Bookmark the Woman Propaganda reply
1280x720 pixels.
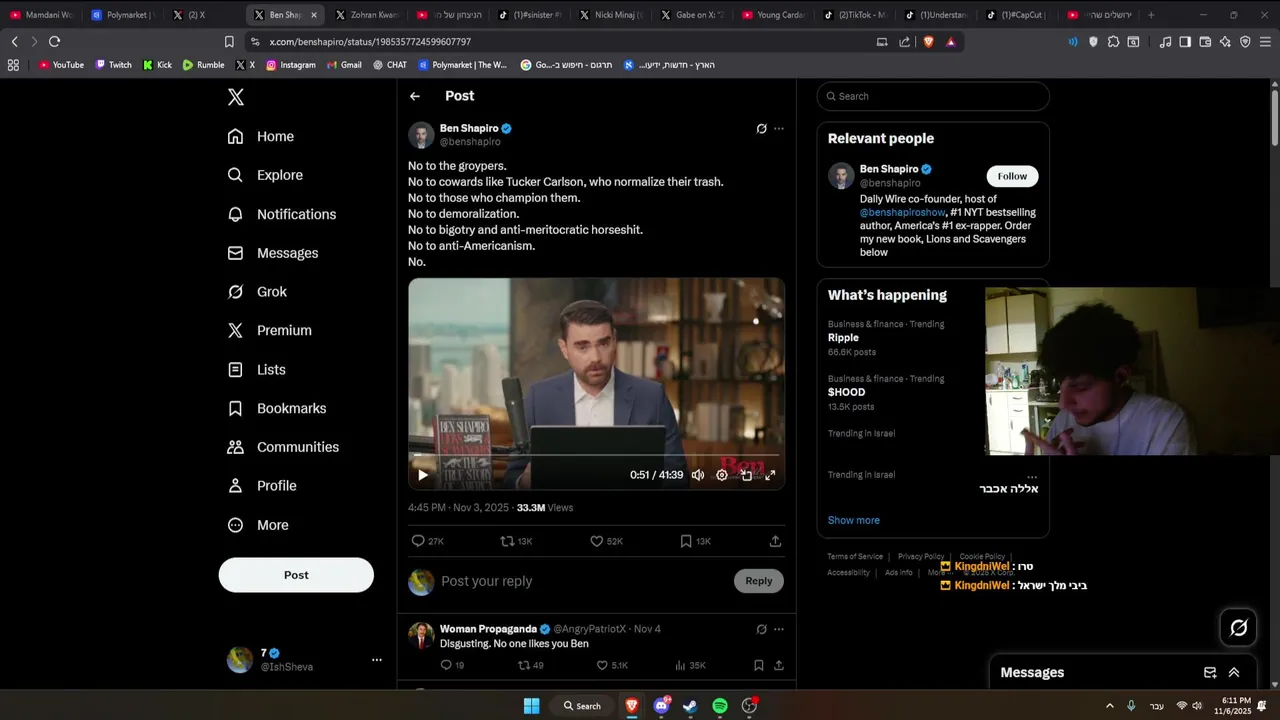[759, 665]
